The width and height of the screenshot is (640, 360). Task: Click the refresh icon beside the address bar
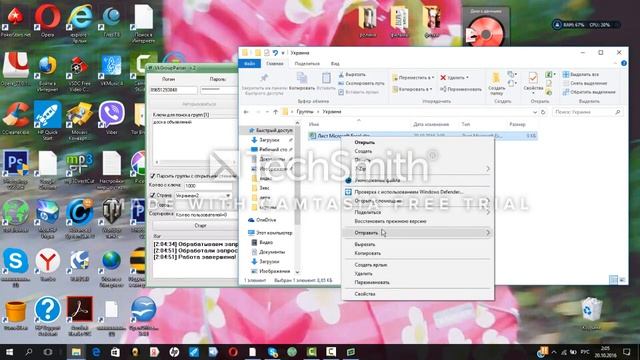pos(543,112)
